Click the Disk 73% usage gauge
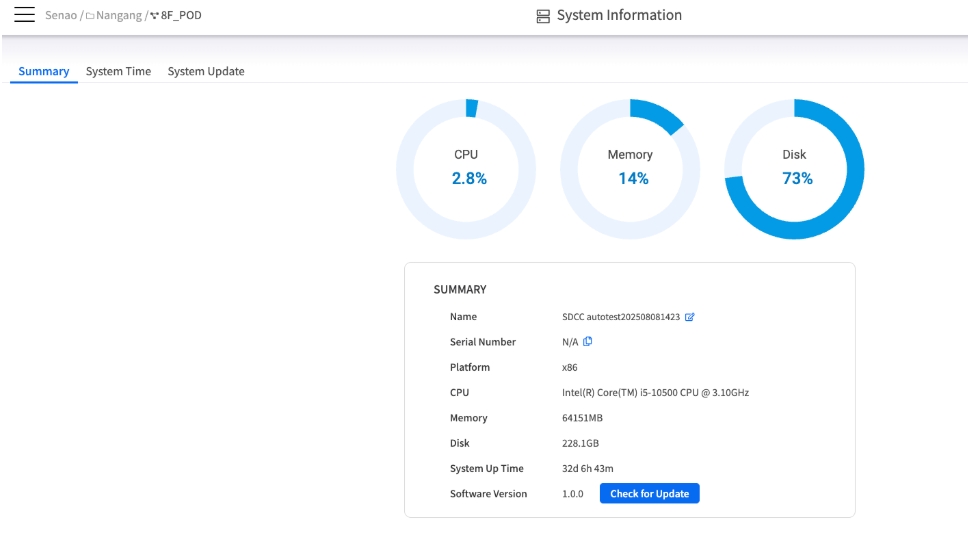Viewport: 968px width, 537px height. pos(794,169)
